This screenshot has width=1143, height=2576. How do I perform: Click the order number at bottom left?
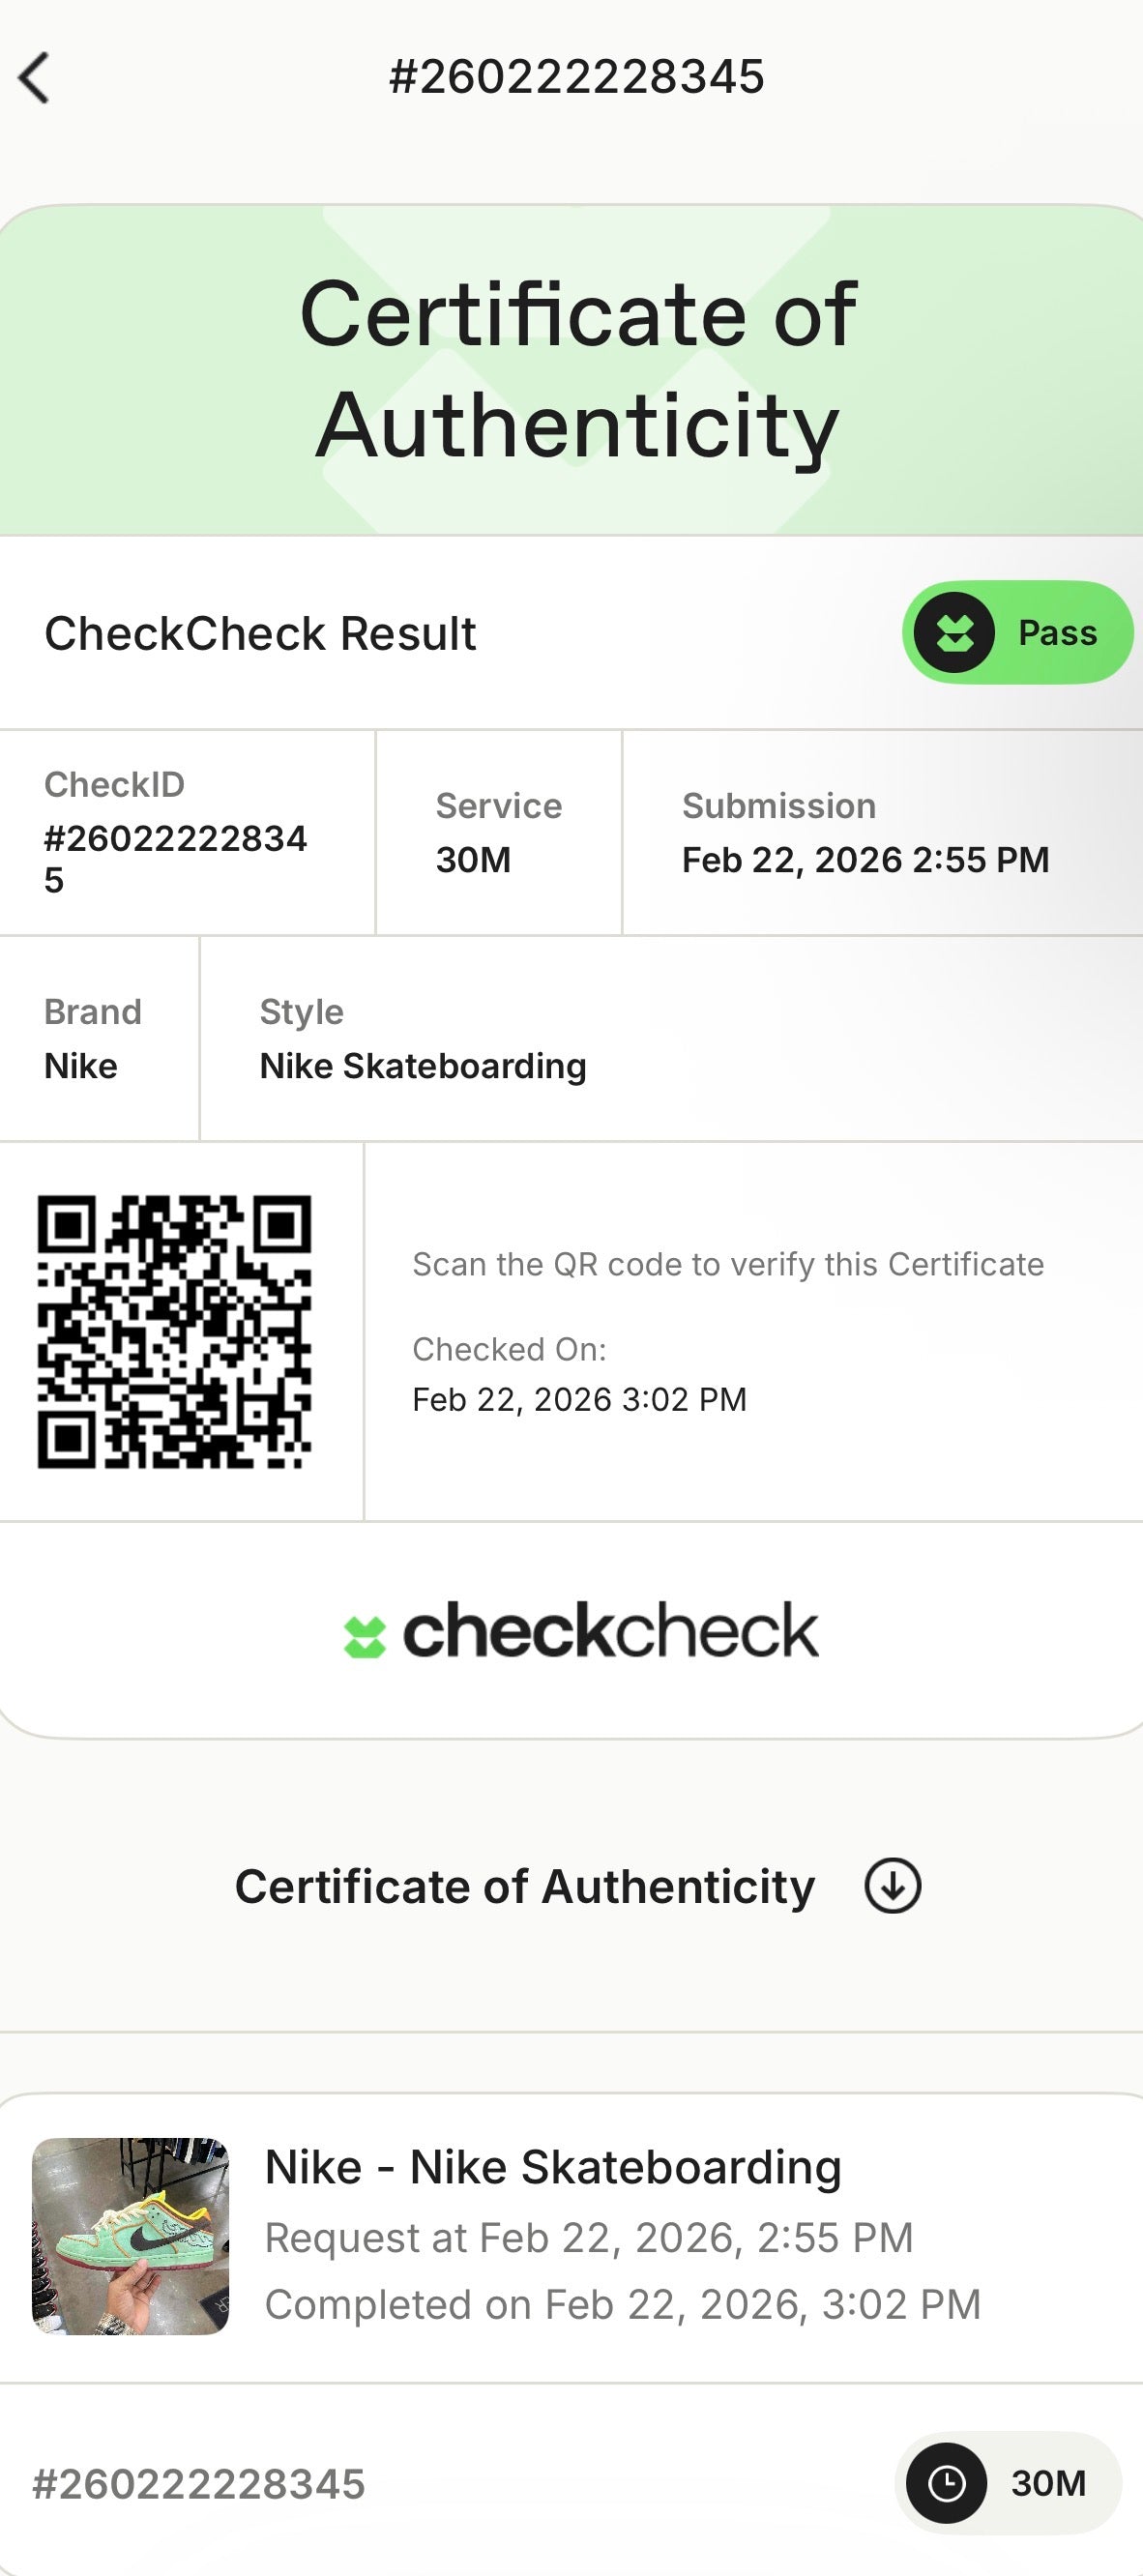point(199,2484)
